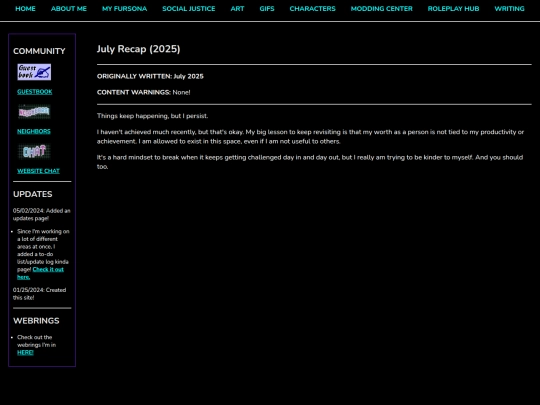The image size is (540, 405).
Task: Click the 'ORIGINALLY WRITTEN: July 2025' line
Action: (x=150, y=76)
